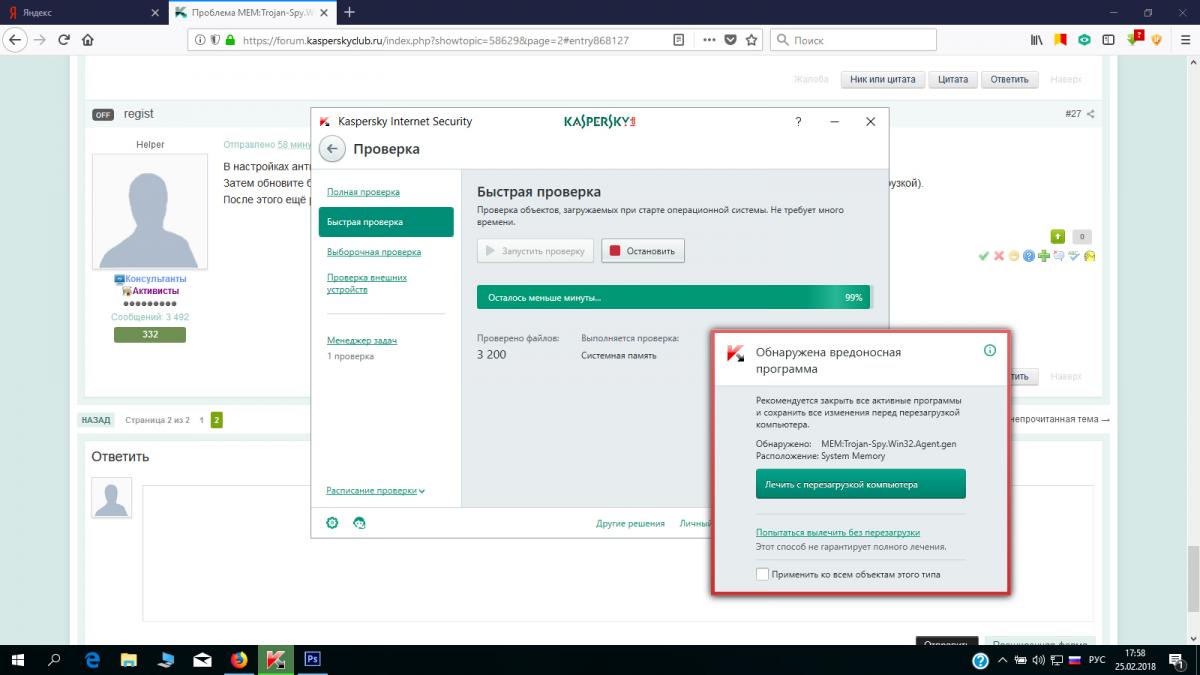
Task: Click 'Остановить' to stop the scan
Action: [x=643, y=251]
